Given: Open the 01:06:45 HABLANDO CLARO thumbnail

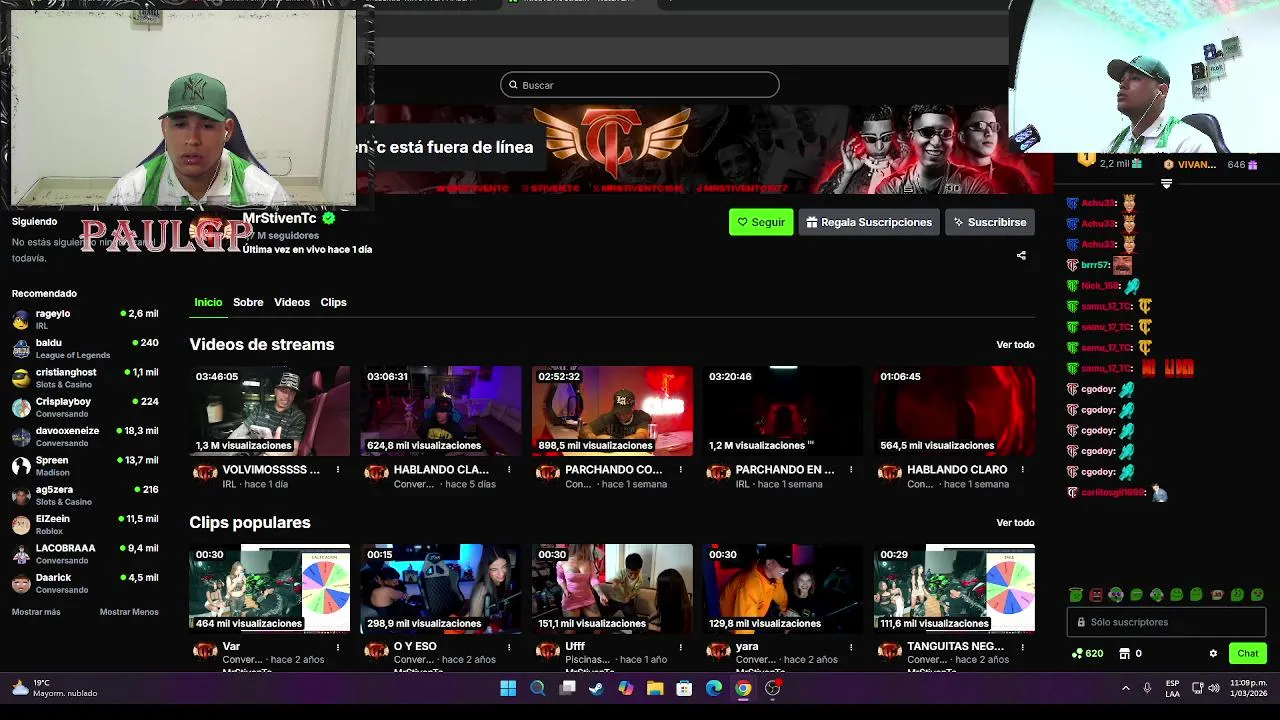Looking at the screenshot, I should (955, 410).
